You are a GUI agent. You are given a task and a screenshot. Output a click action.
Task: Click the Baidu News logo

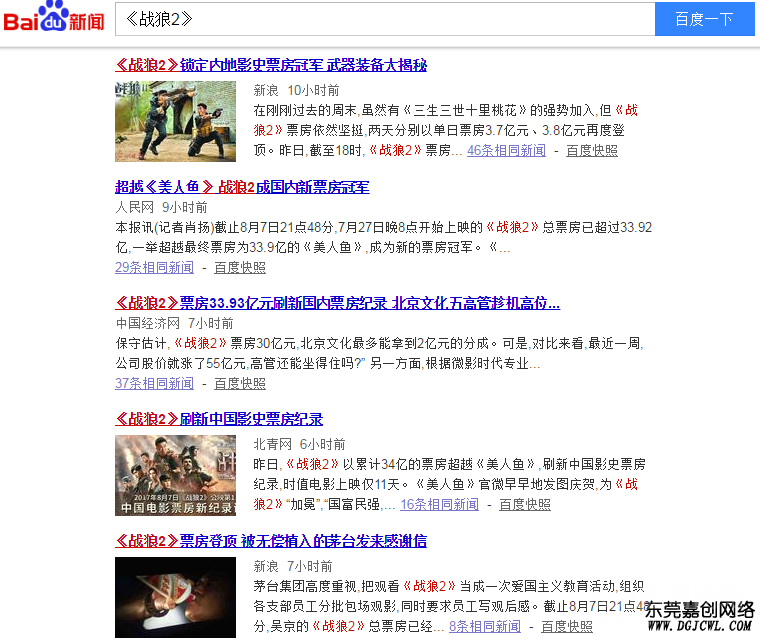click(54, 17)
